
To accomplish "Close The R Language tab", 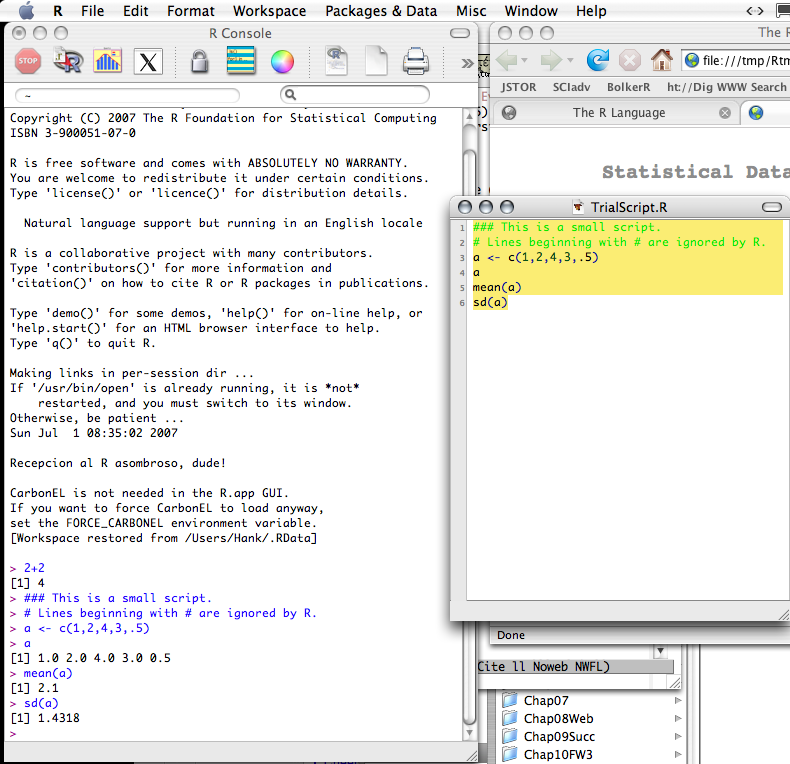I will click(725, 113).
